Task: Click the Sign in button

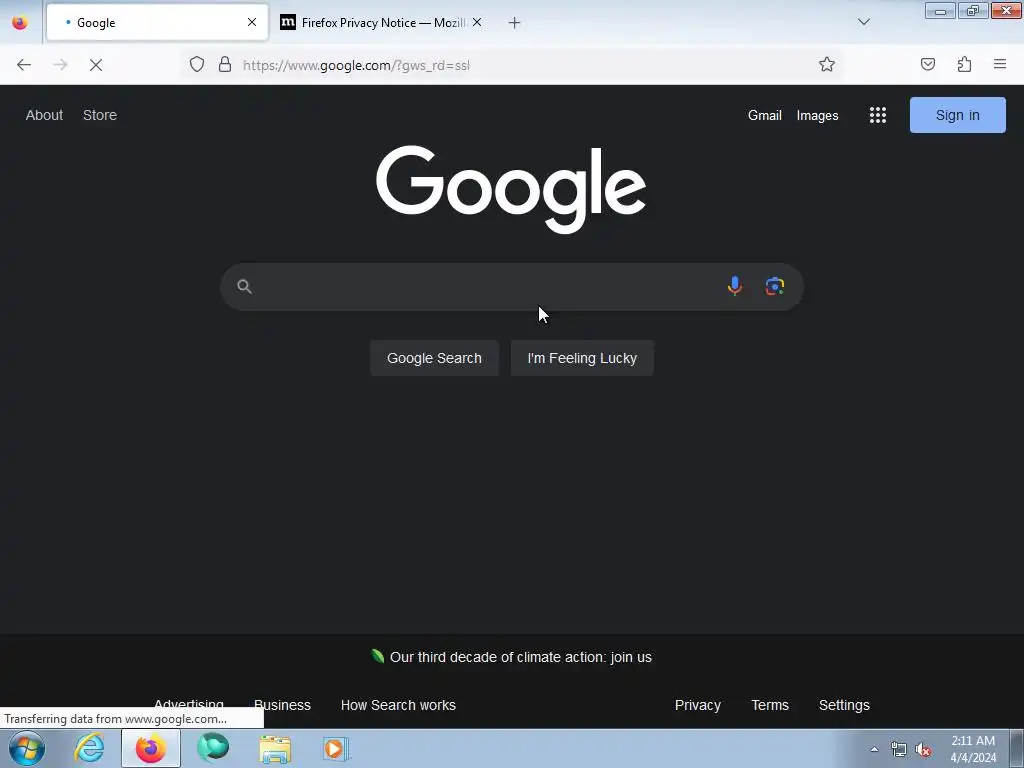Action: coord(957,115)
